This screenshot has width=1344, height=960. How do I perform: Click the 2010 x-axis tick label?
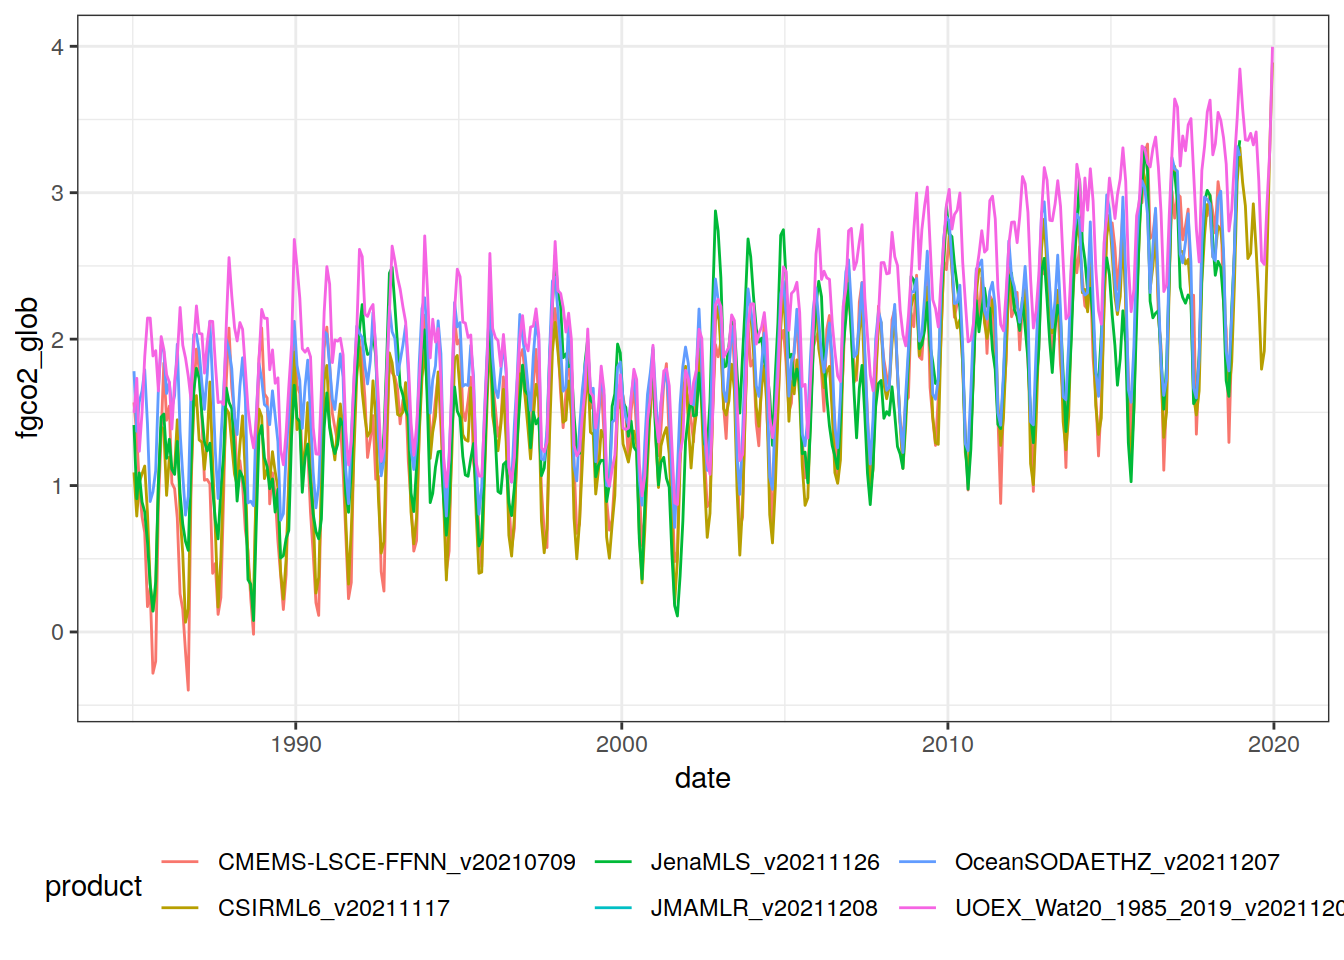[947, 744]
